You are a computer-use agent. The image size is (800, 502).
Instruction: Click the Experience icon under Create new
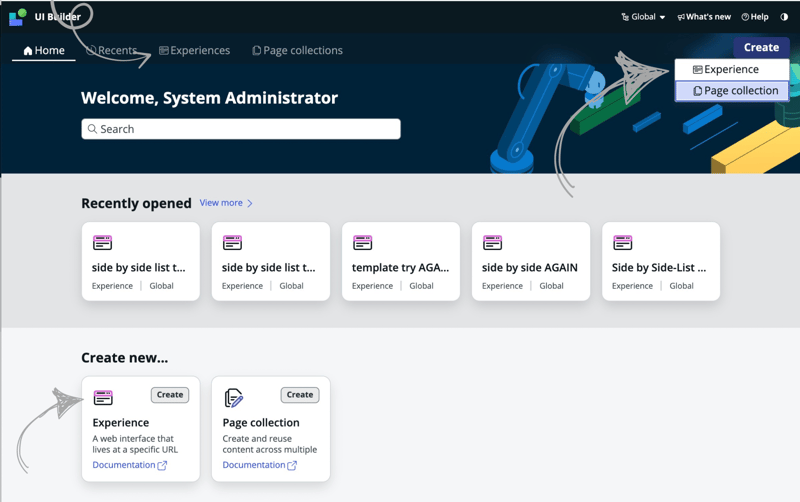click(x=103, y=397)
